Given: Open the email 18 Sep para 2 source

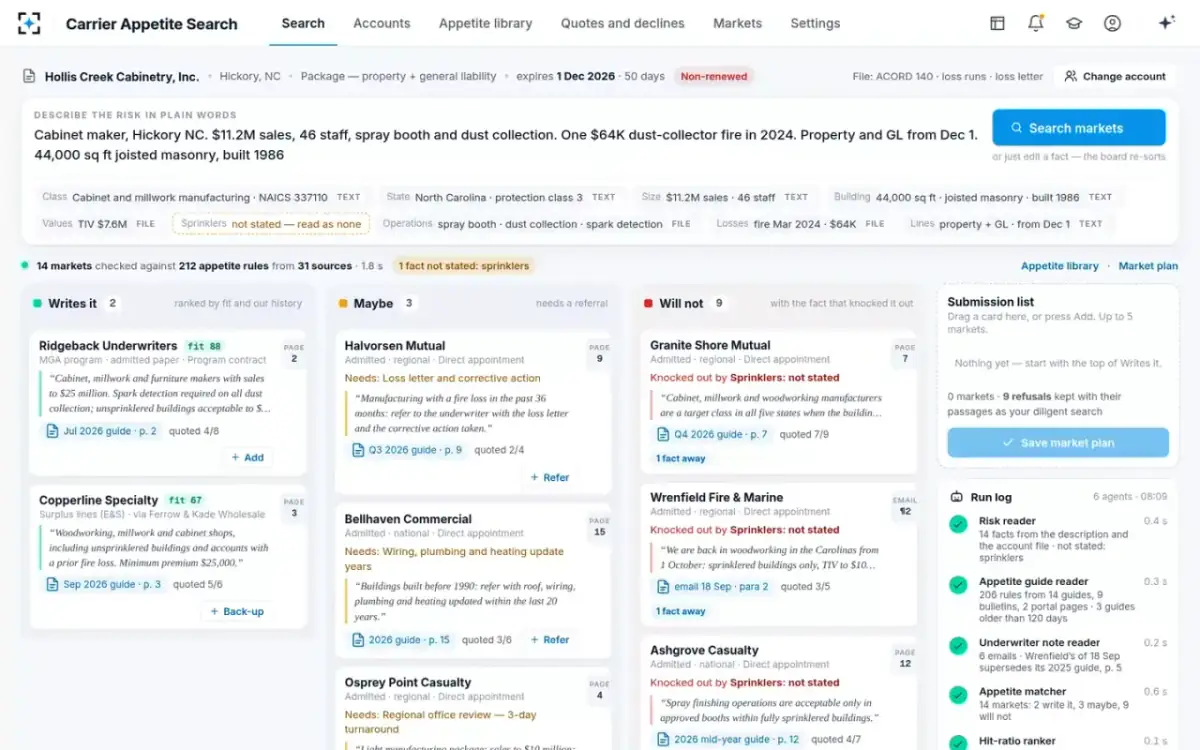Looking at the screenshot, I should click(714, 587).
